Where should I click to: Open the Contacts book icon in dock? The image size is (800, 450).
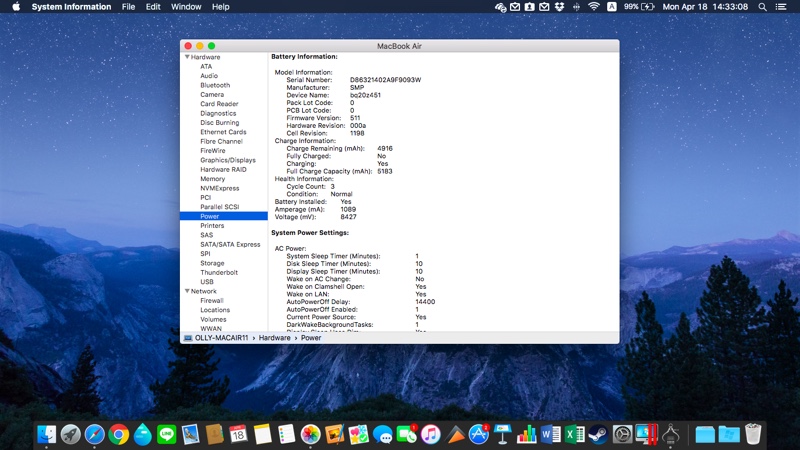coord(214,435)
